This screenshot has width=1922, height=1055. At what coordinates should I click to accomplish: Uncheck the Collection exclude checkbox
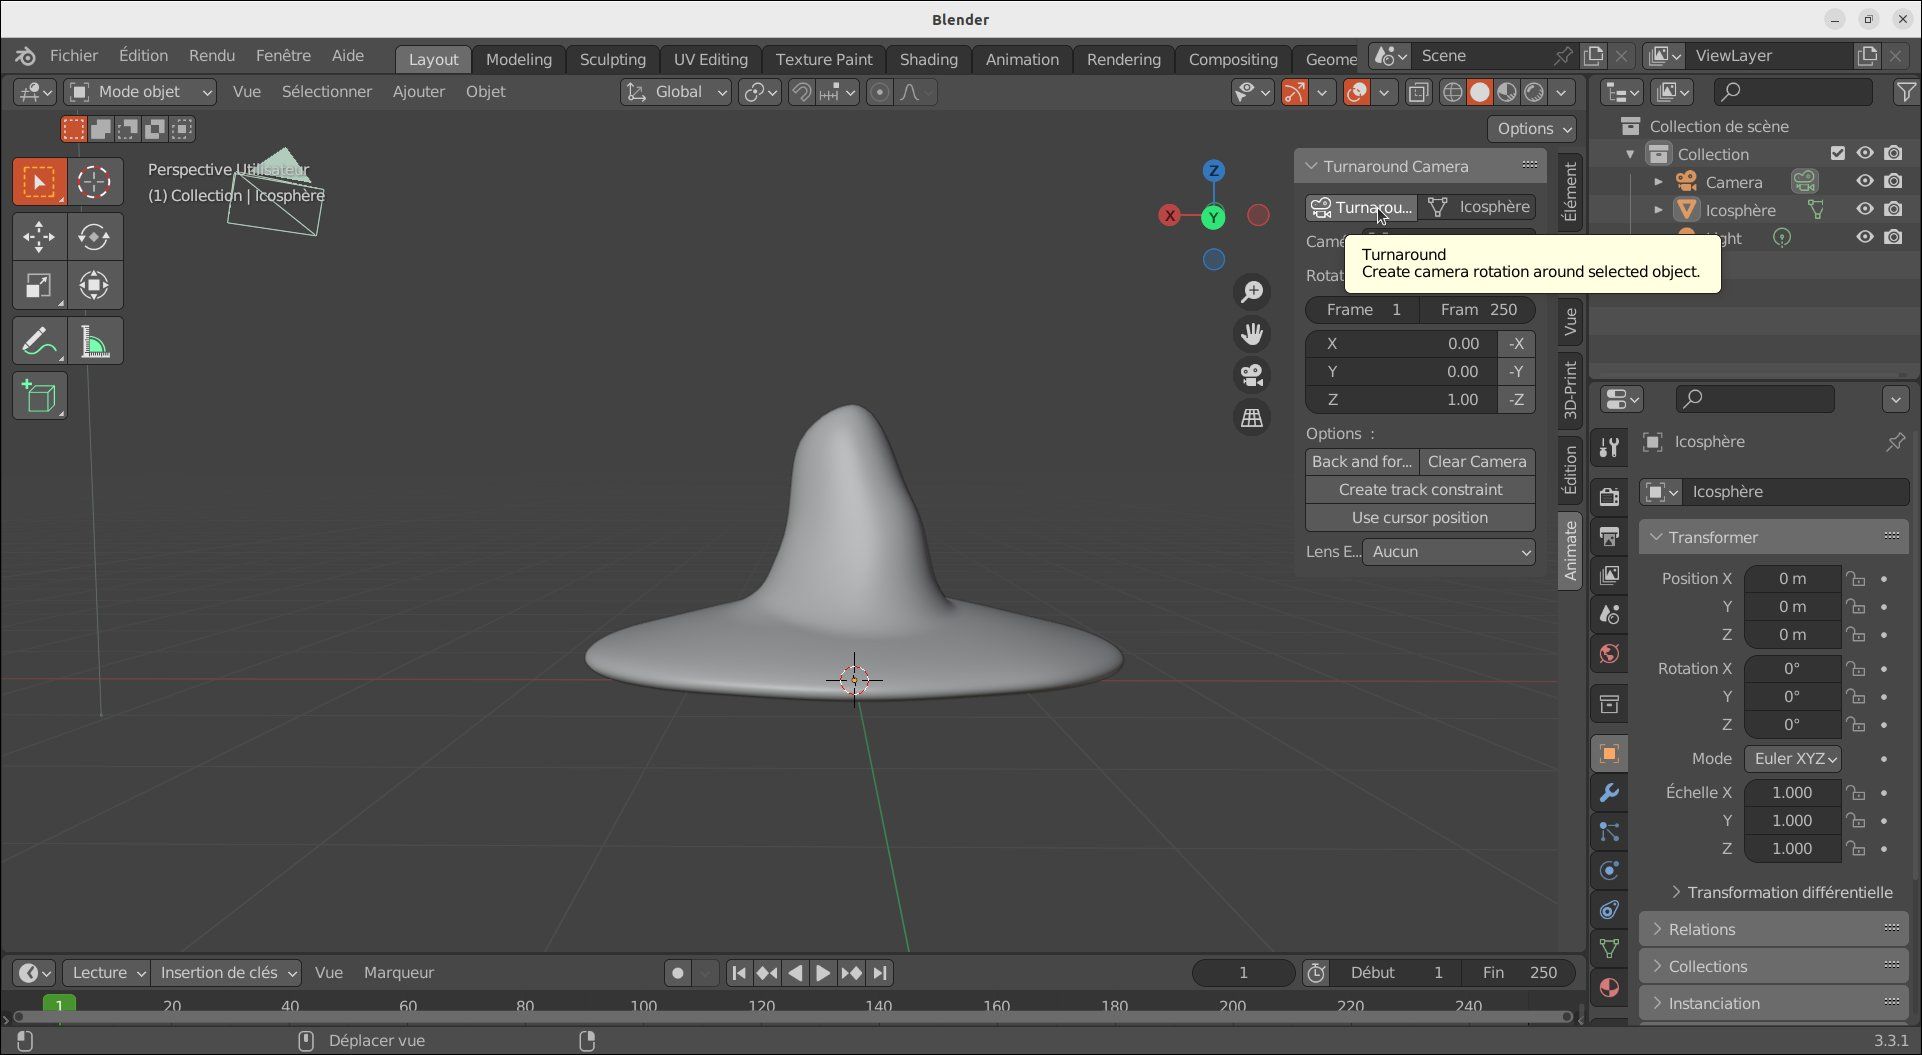(1838, 154)
